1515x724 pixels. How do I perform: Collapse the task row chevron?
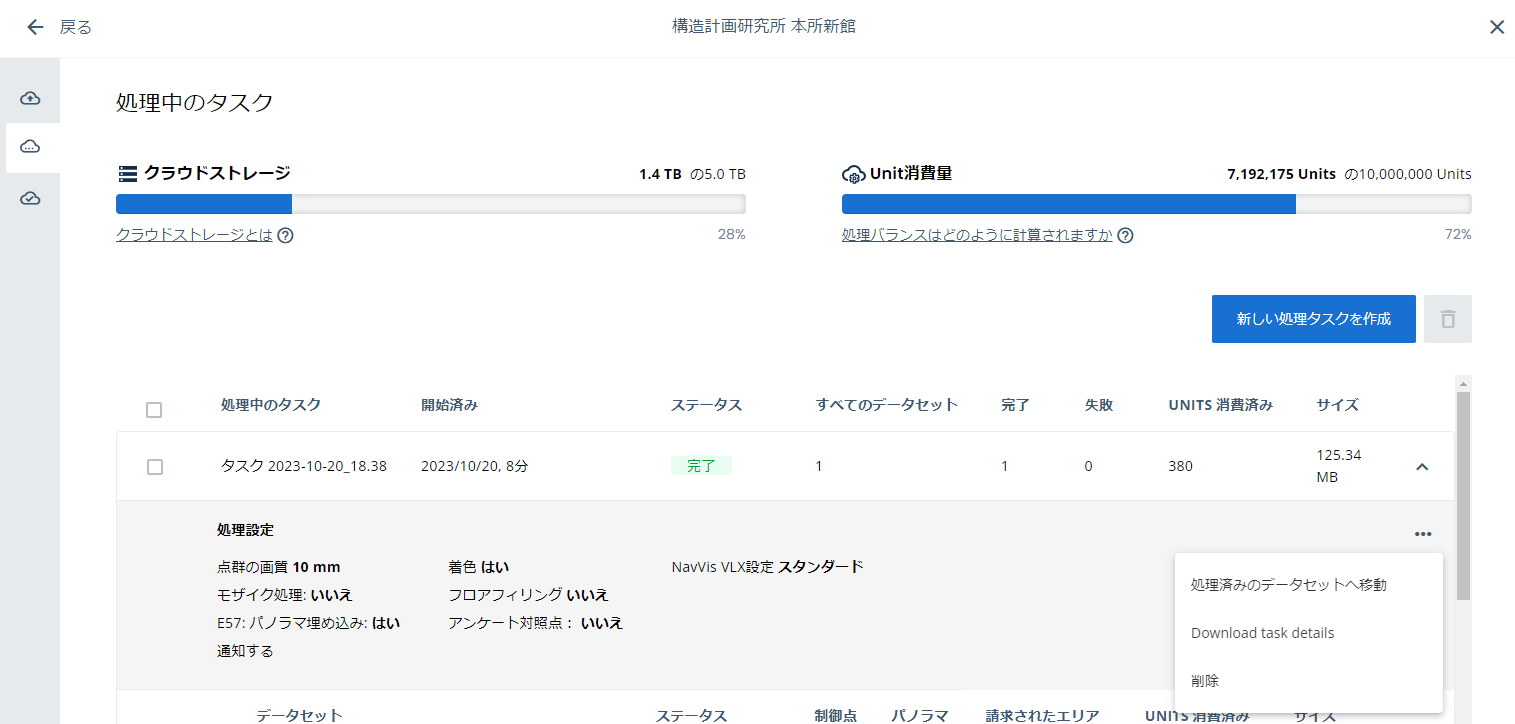coord(1422,466)
